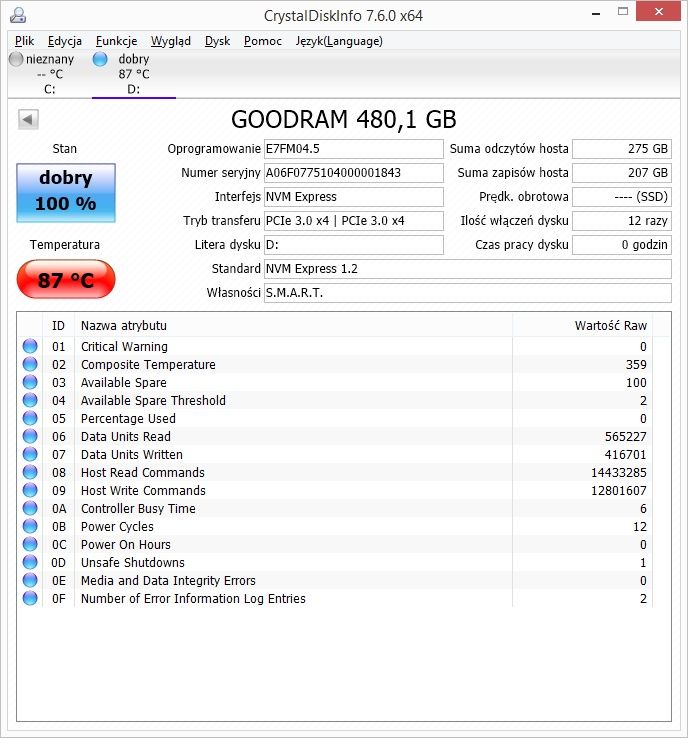
Task: Open the Plik menu
Action: tap(24, 41)
